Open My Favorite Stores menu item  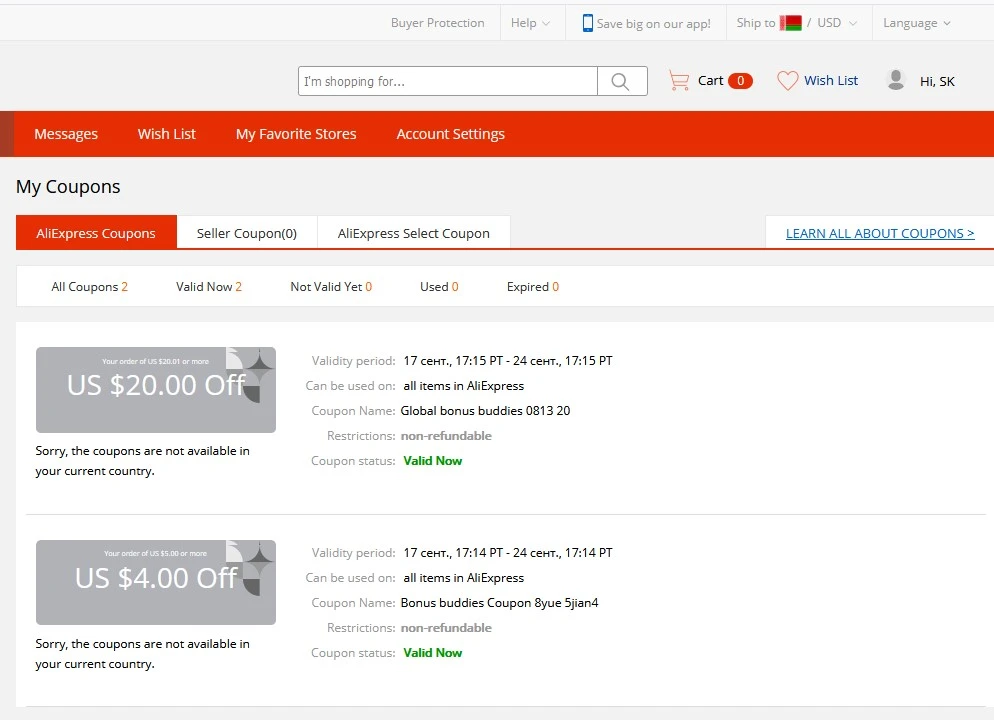tap(296, 134)
